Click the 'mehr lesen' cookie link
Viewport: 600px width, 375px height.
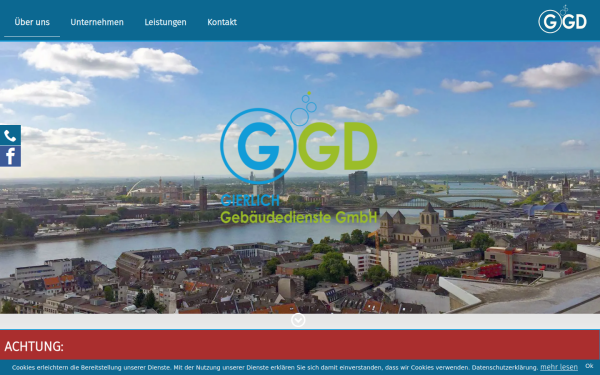coord(559,367)
